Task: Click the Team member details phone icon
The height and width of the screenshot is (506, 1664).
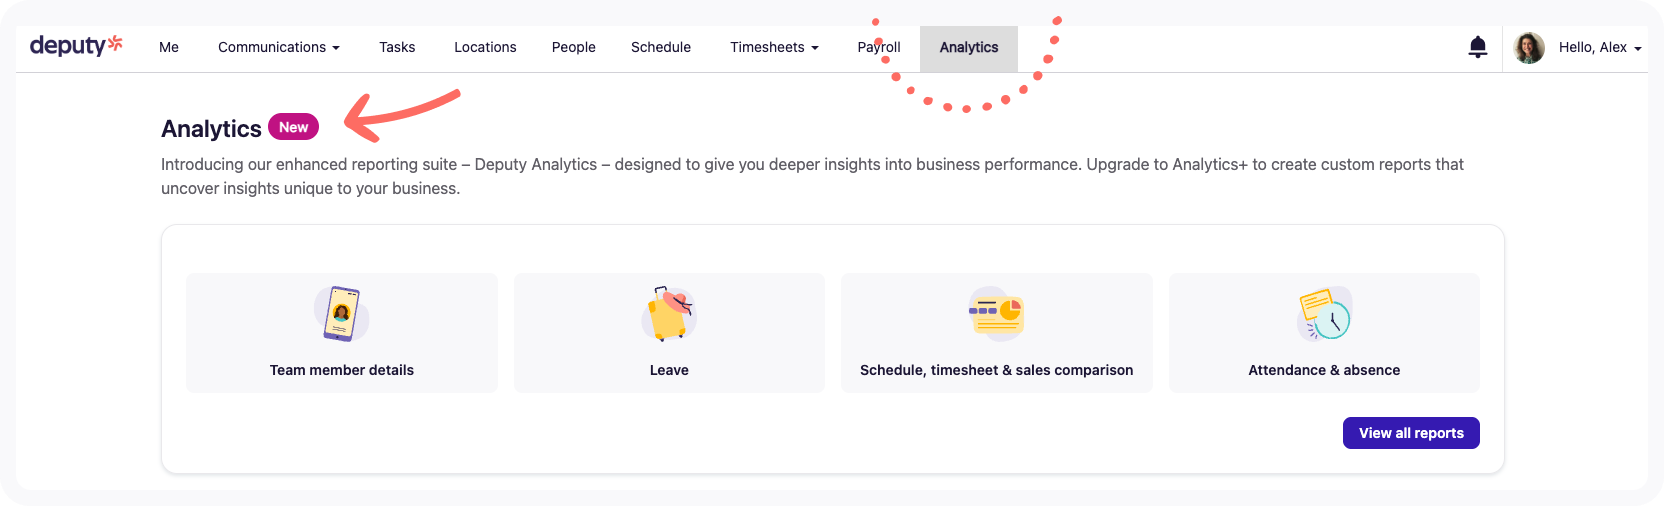Action: click(341, 314)
